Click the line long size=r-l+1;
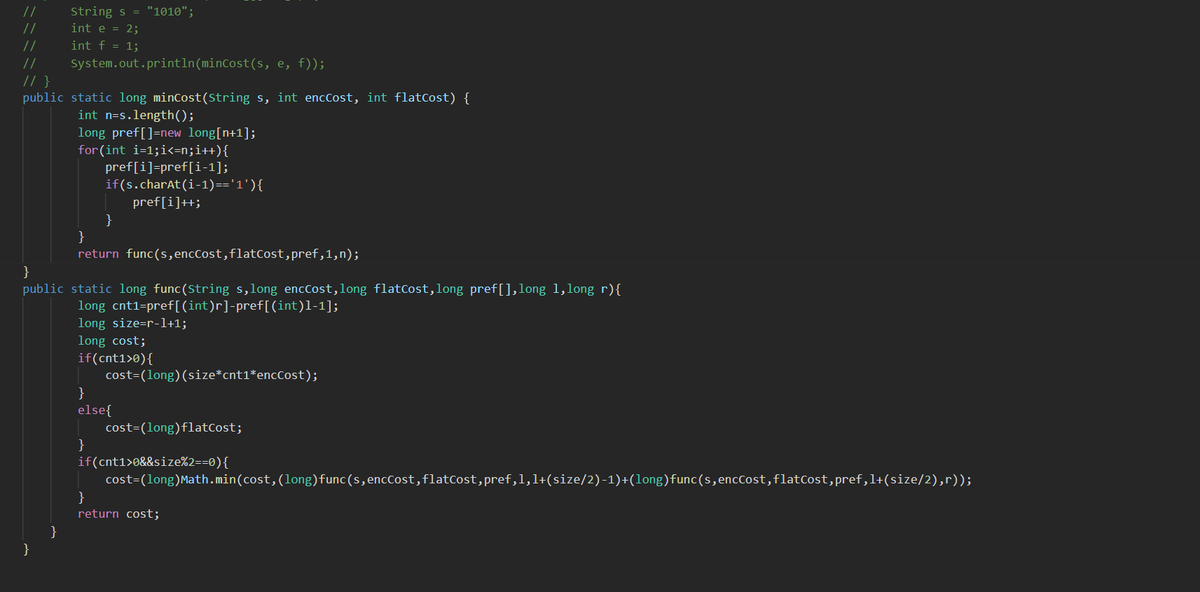The height and width of the screenshot is (592, 1200). pos(133,323)
